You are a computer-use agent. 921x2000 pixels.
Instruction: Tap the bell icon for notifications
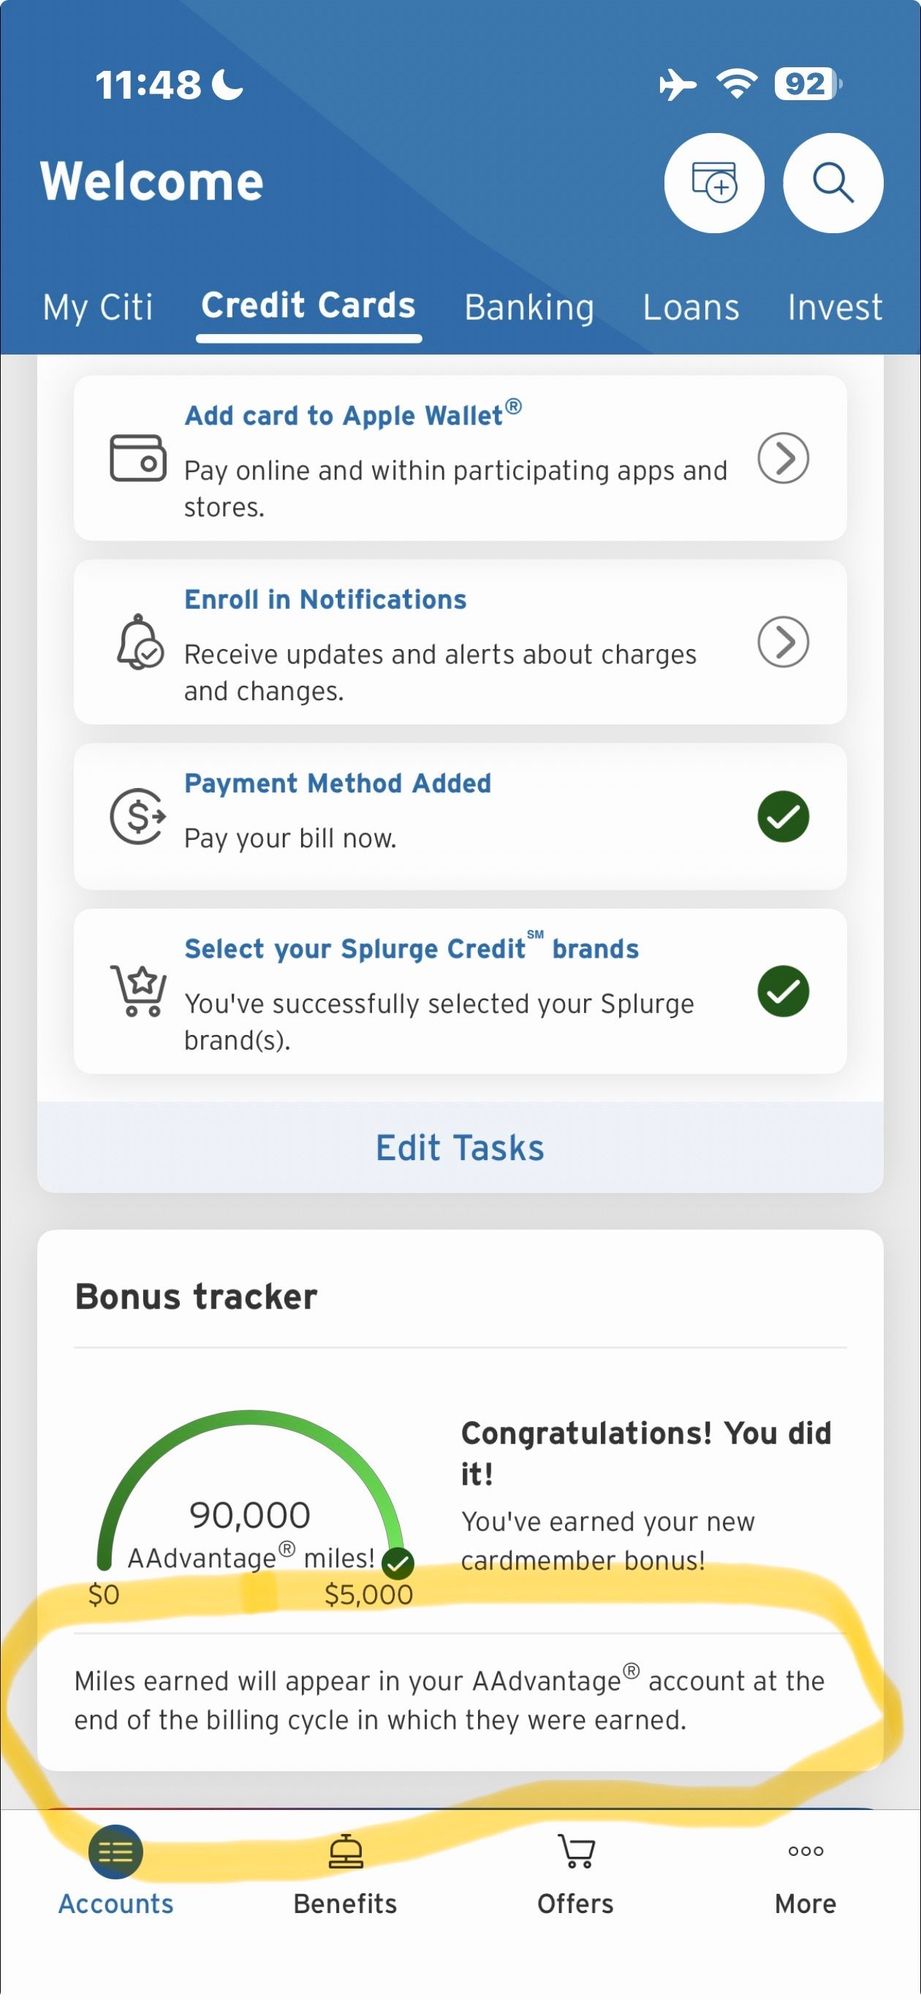pyautogui.click(x=139, y=642)
